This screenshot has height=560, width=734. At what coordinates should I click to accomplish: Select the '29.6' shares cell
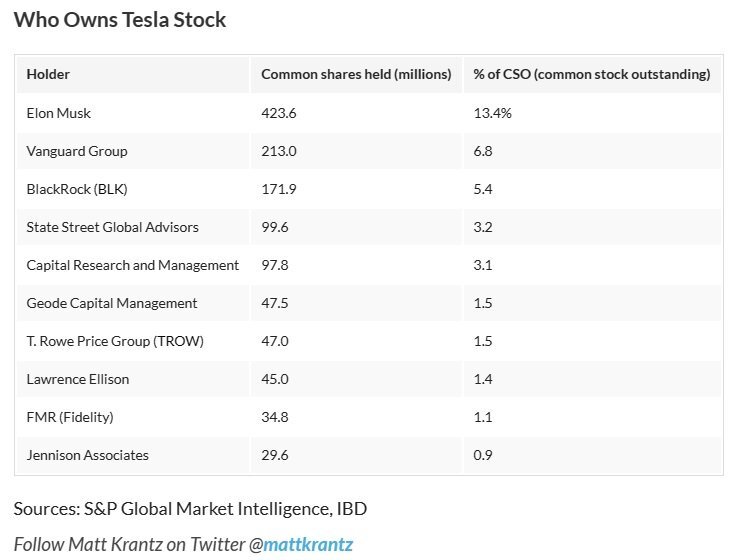coord(356,454)
